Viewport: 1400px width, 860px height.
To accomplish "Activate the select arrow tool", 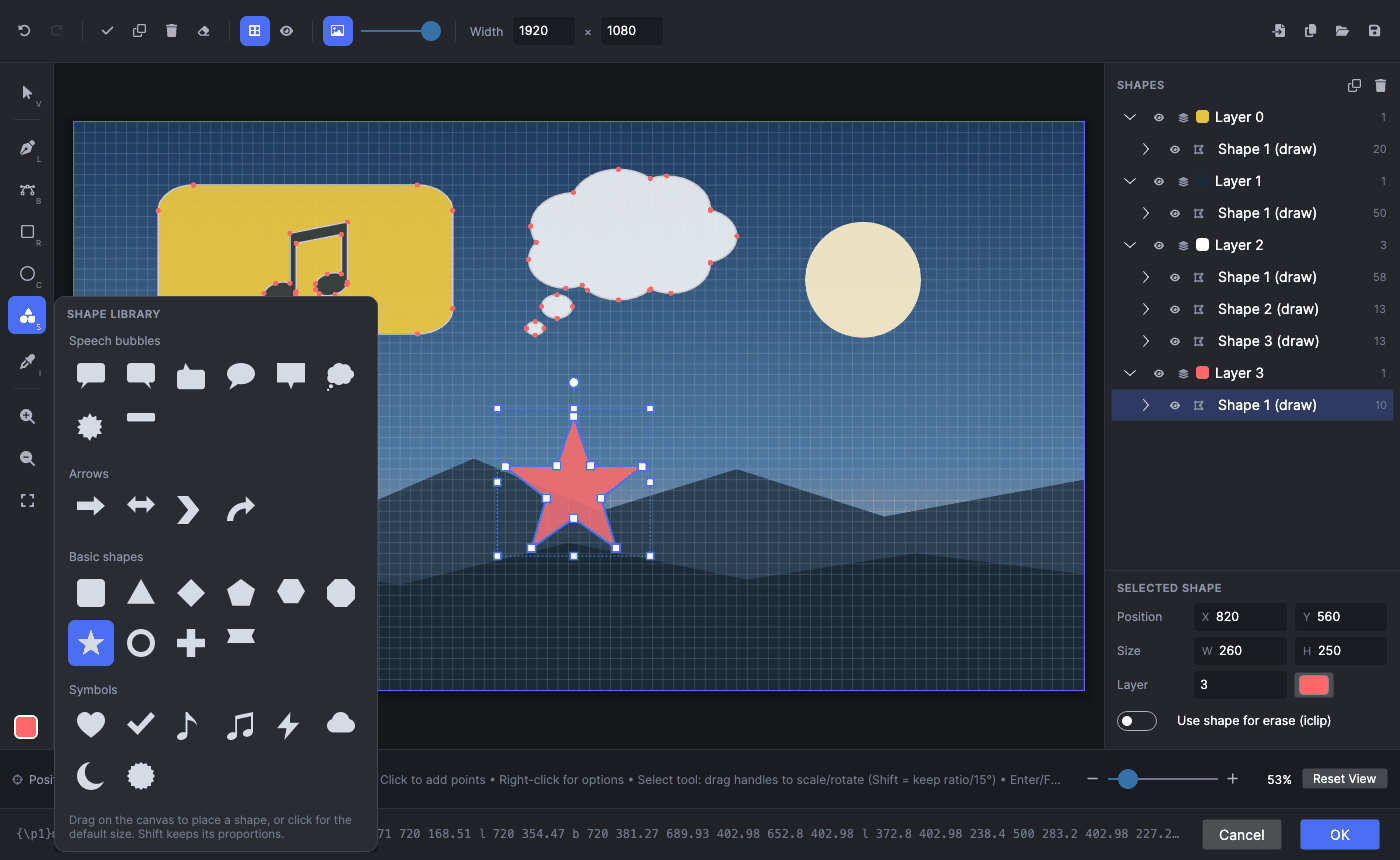I will point(27,93).
